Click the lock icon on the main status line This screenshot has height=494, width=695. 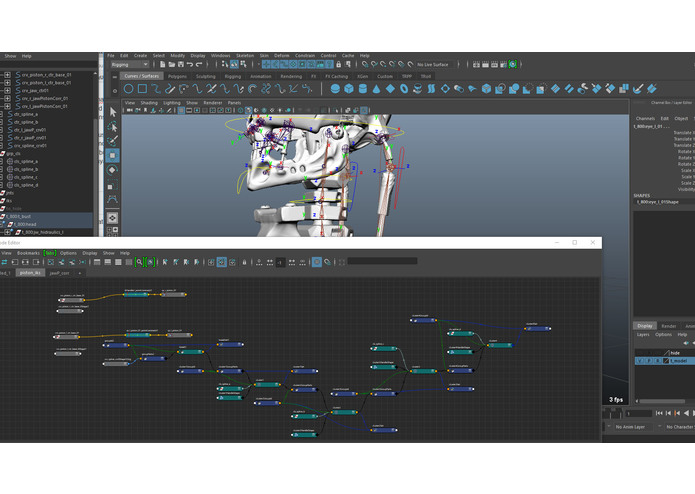pyautogui.click(x=339, y=65)
